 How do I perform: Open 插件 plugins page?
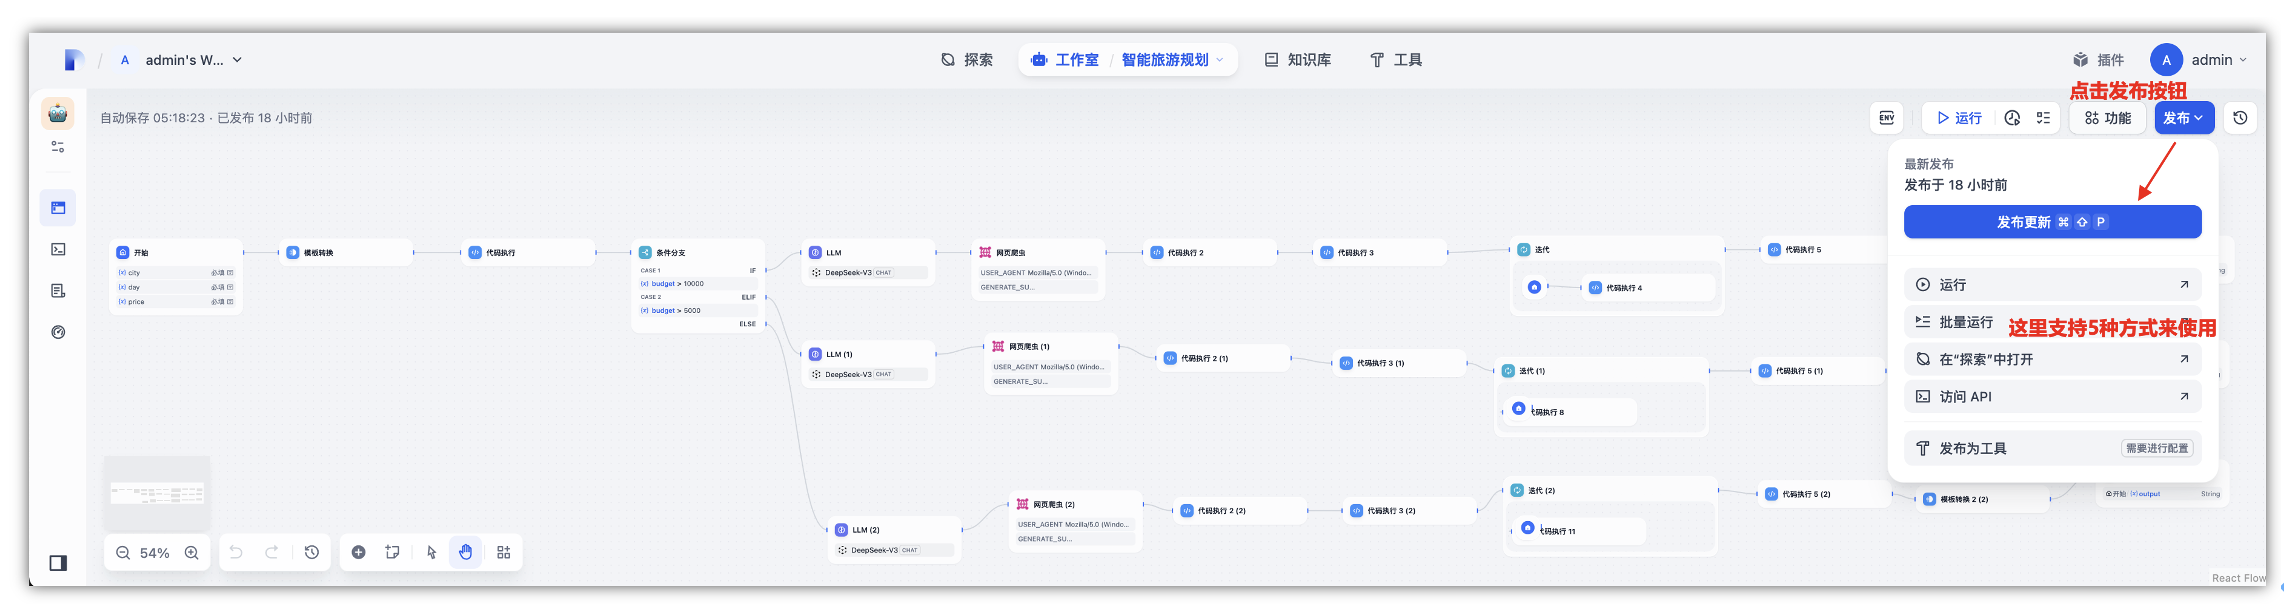[2098, 60]
